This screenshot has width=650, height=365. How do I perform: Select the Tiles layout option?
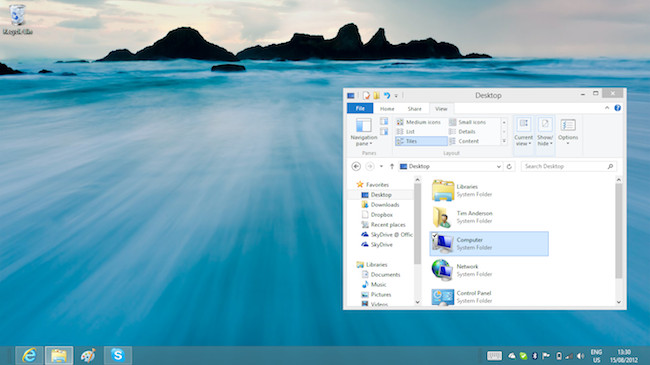pos(421,141)
